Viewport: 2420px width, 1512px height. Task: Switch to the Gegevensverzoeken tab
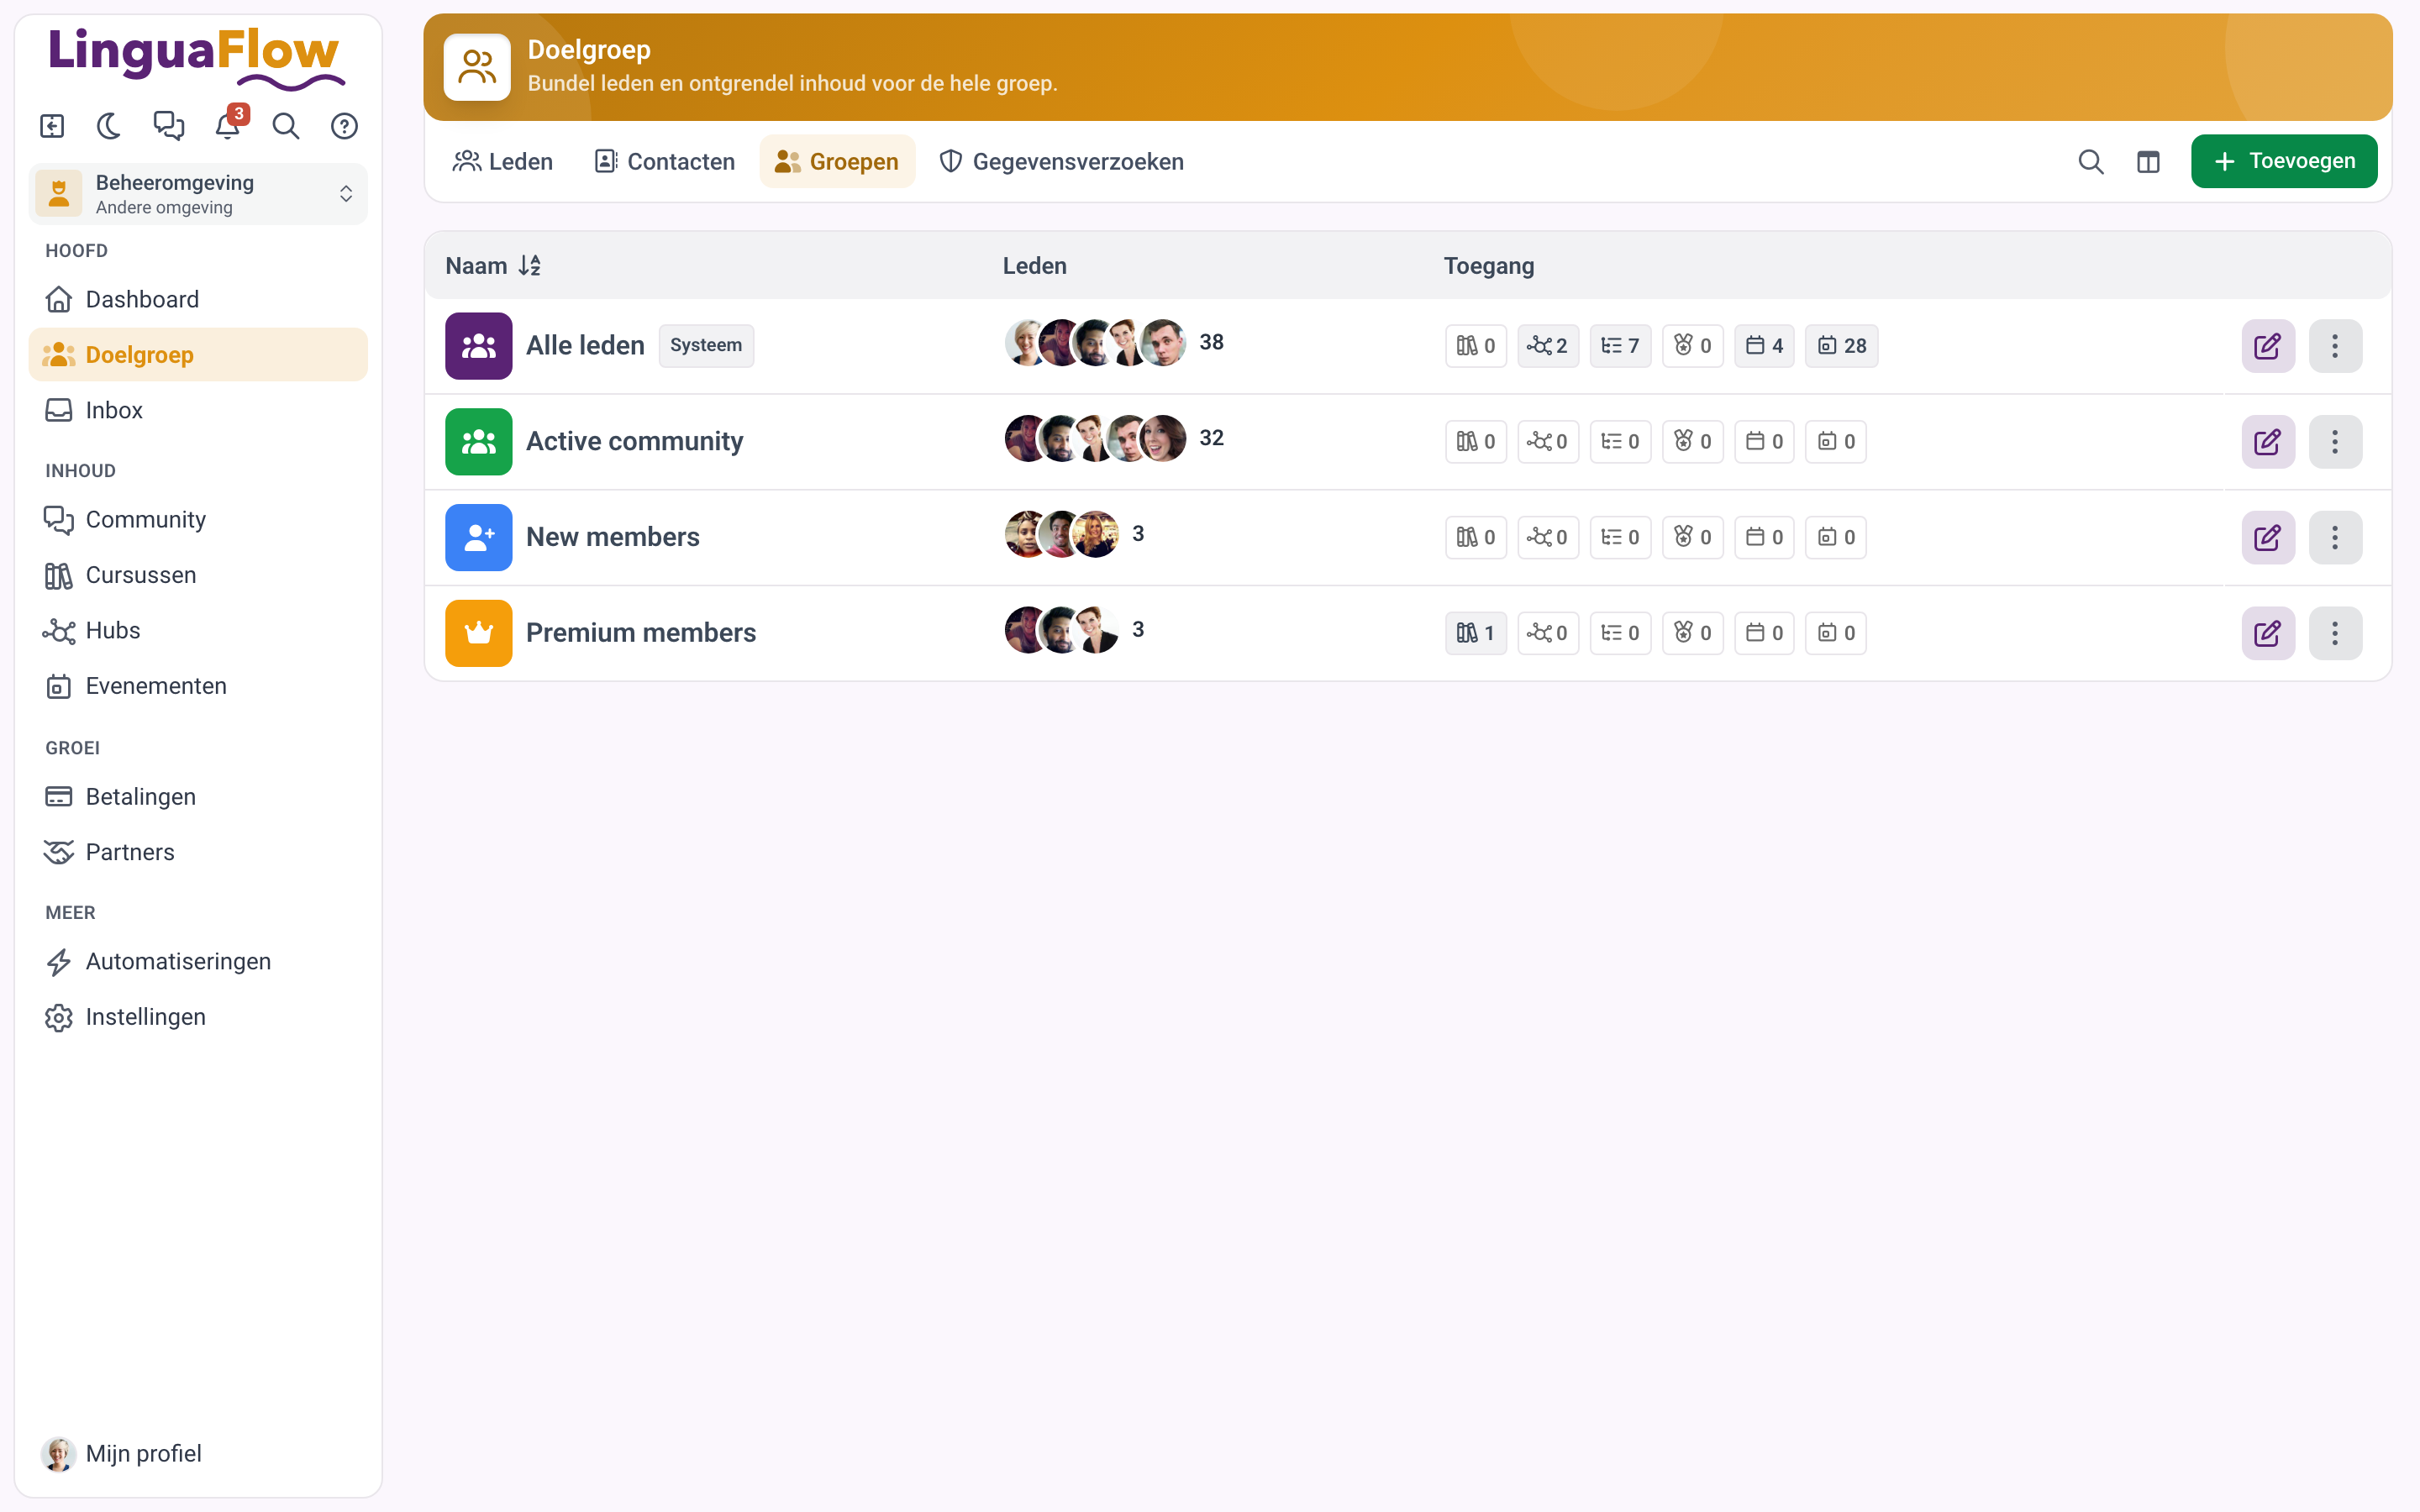click(1061, 161)
